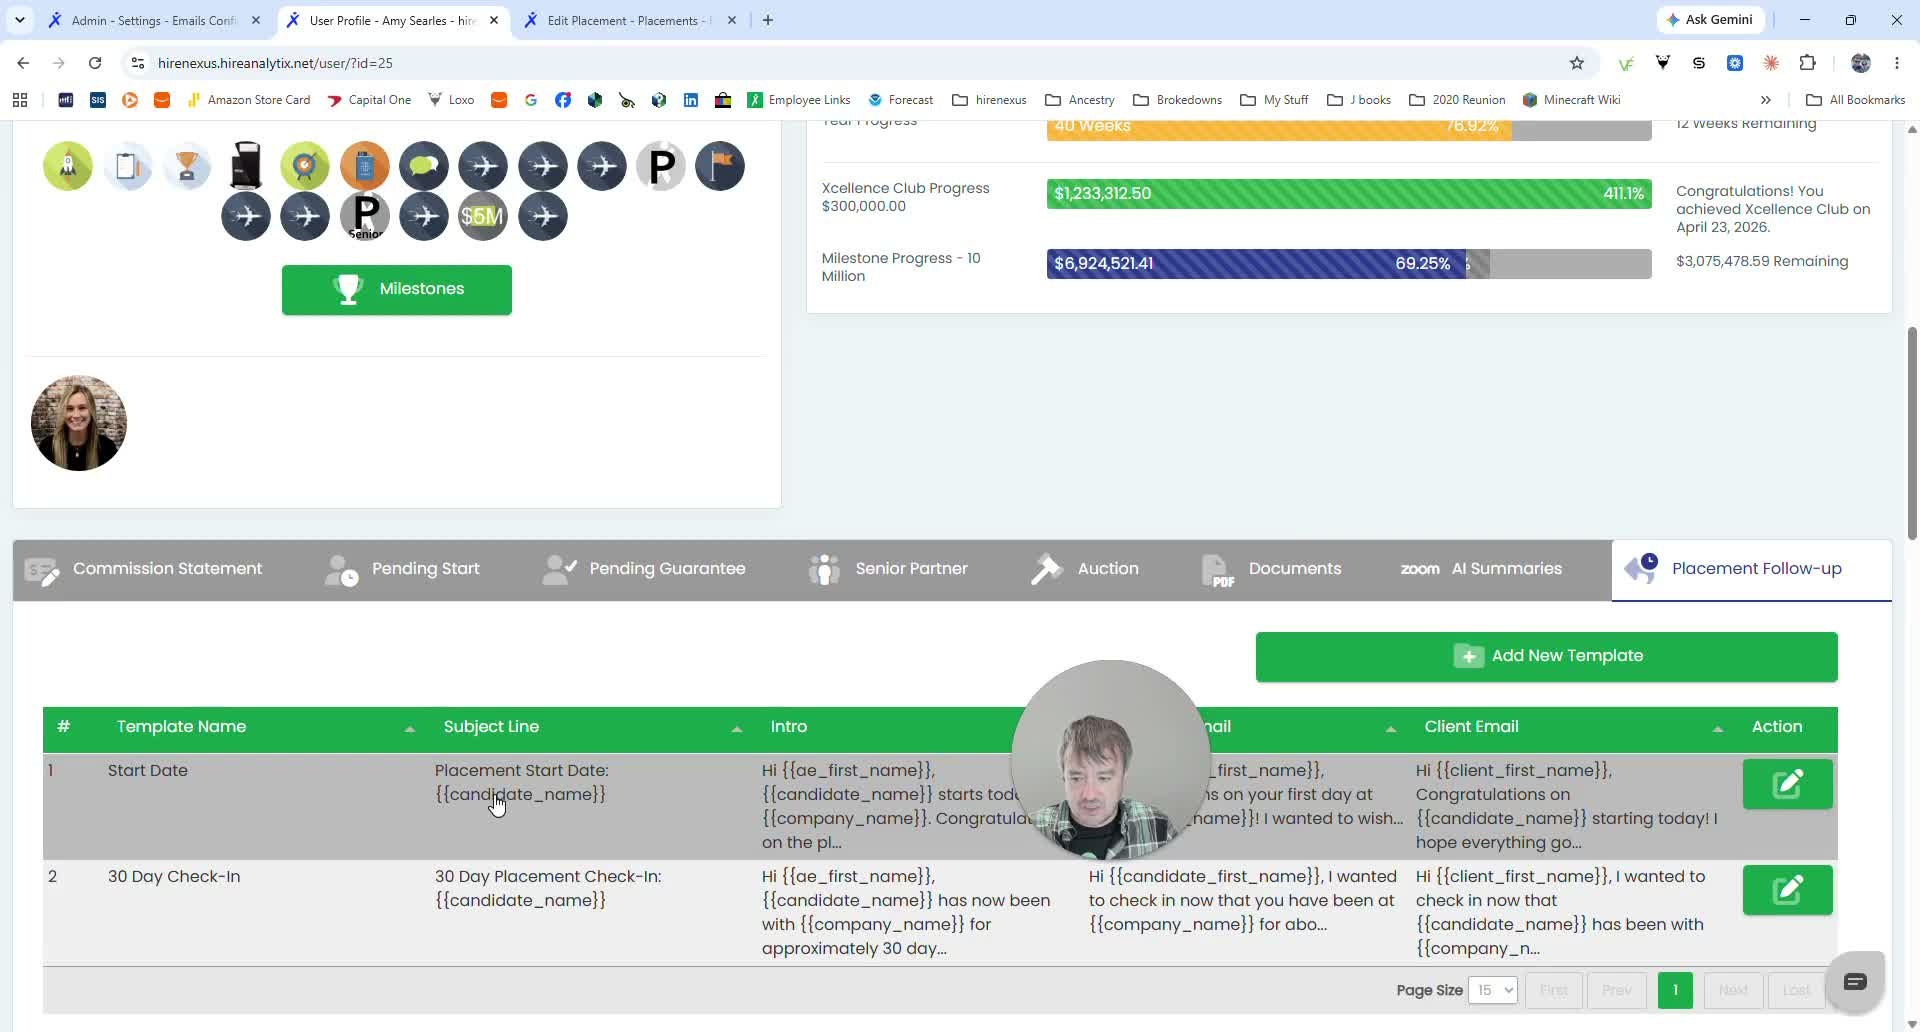Click the target achievement badge
1920x1032 pixels.
(x=305, y=166)
